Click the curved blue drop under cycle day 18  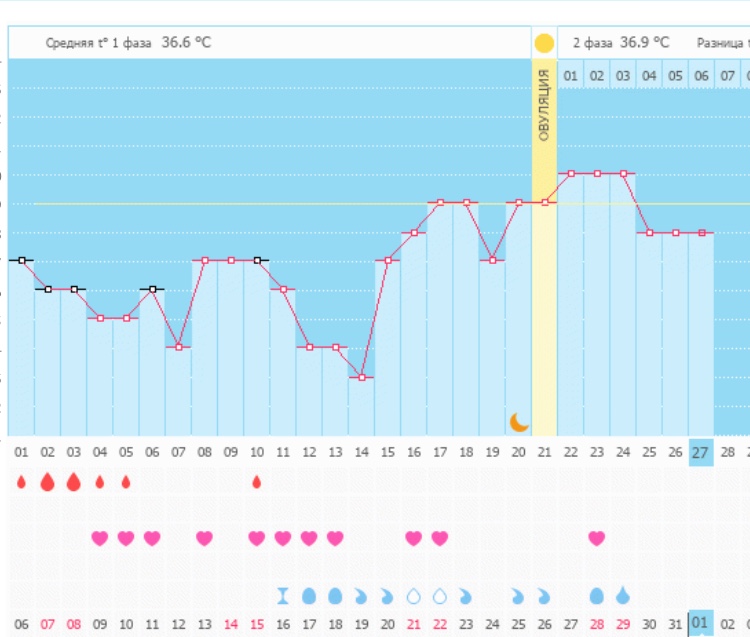465,596
